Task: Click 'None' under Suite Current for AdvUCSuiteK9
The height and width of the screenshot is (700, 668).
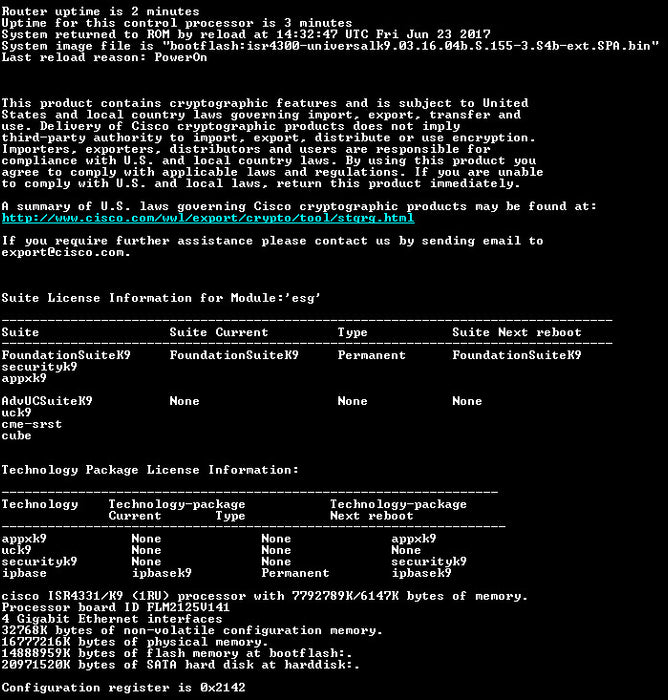Action: pyautogui.click(x=184, y=401)
